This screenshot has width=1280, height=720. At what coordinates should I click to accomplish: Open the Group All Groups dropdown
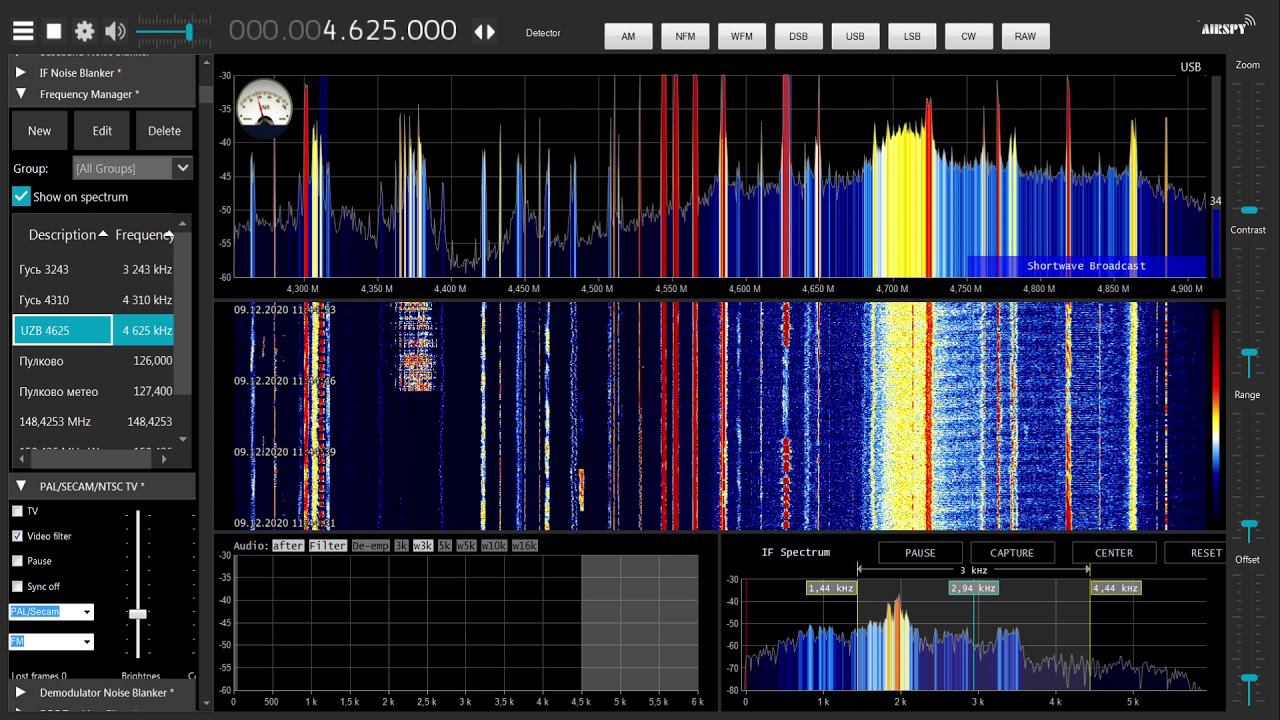click(132, 168)
